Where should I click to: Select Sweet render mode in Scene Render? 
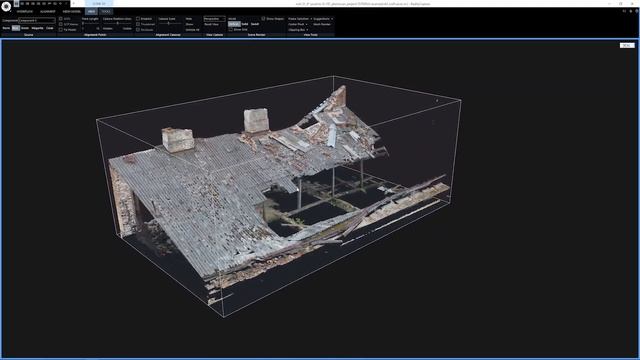point(255,24)
